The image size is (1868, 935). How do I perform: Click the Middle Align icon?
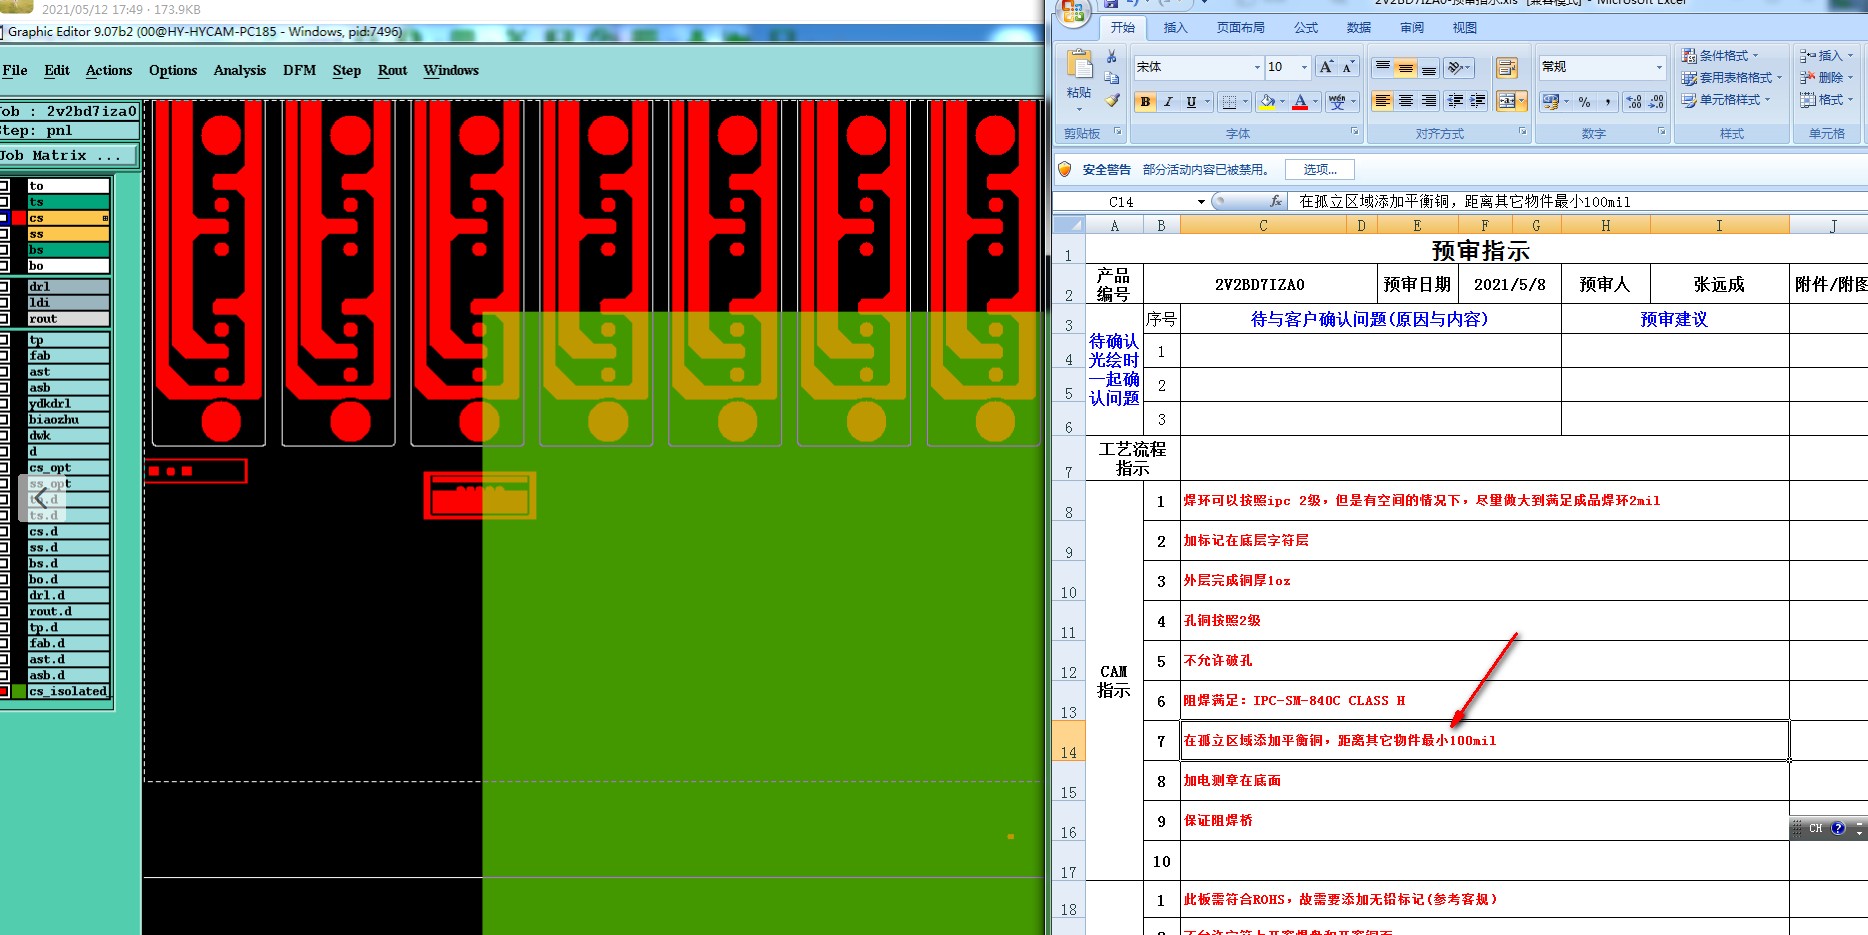pos(1406,68)
